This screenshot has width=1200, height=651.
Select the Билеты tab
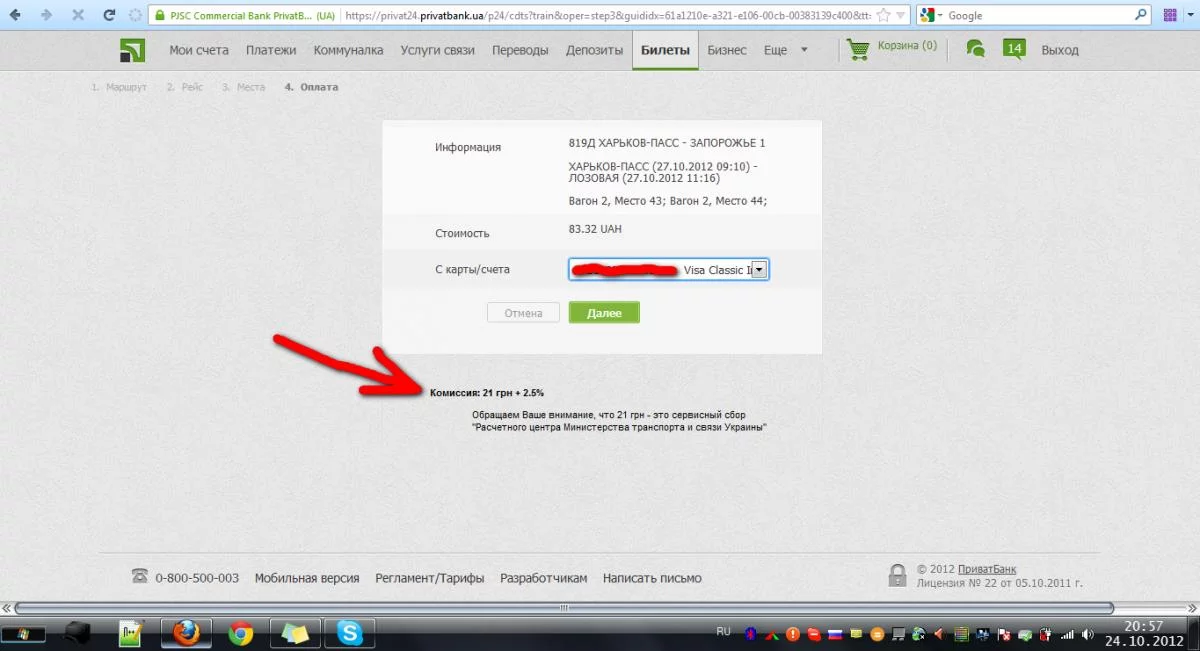[x=665, y=50]
